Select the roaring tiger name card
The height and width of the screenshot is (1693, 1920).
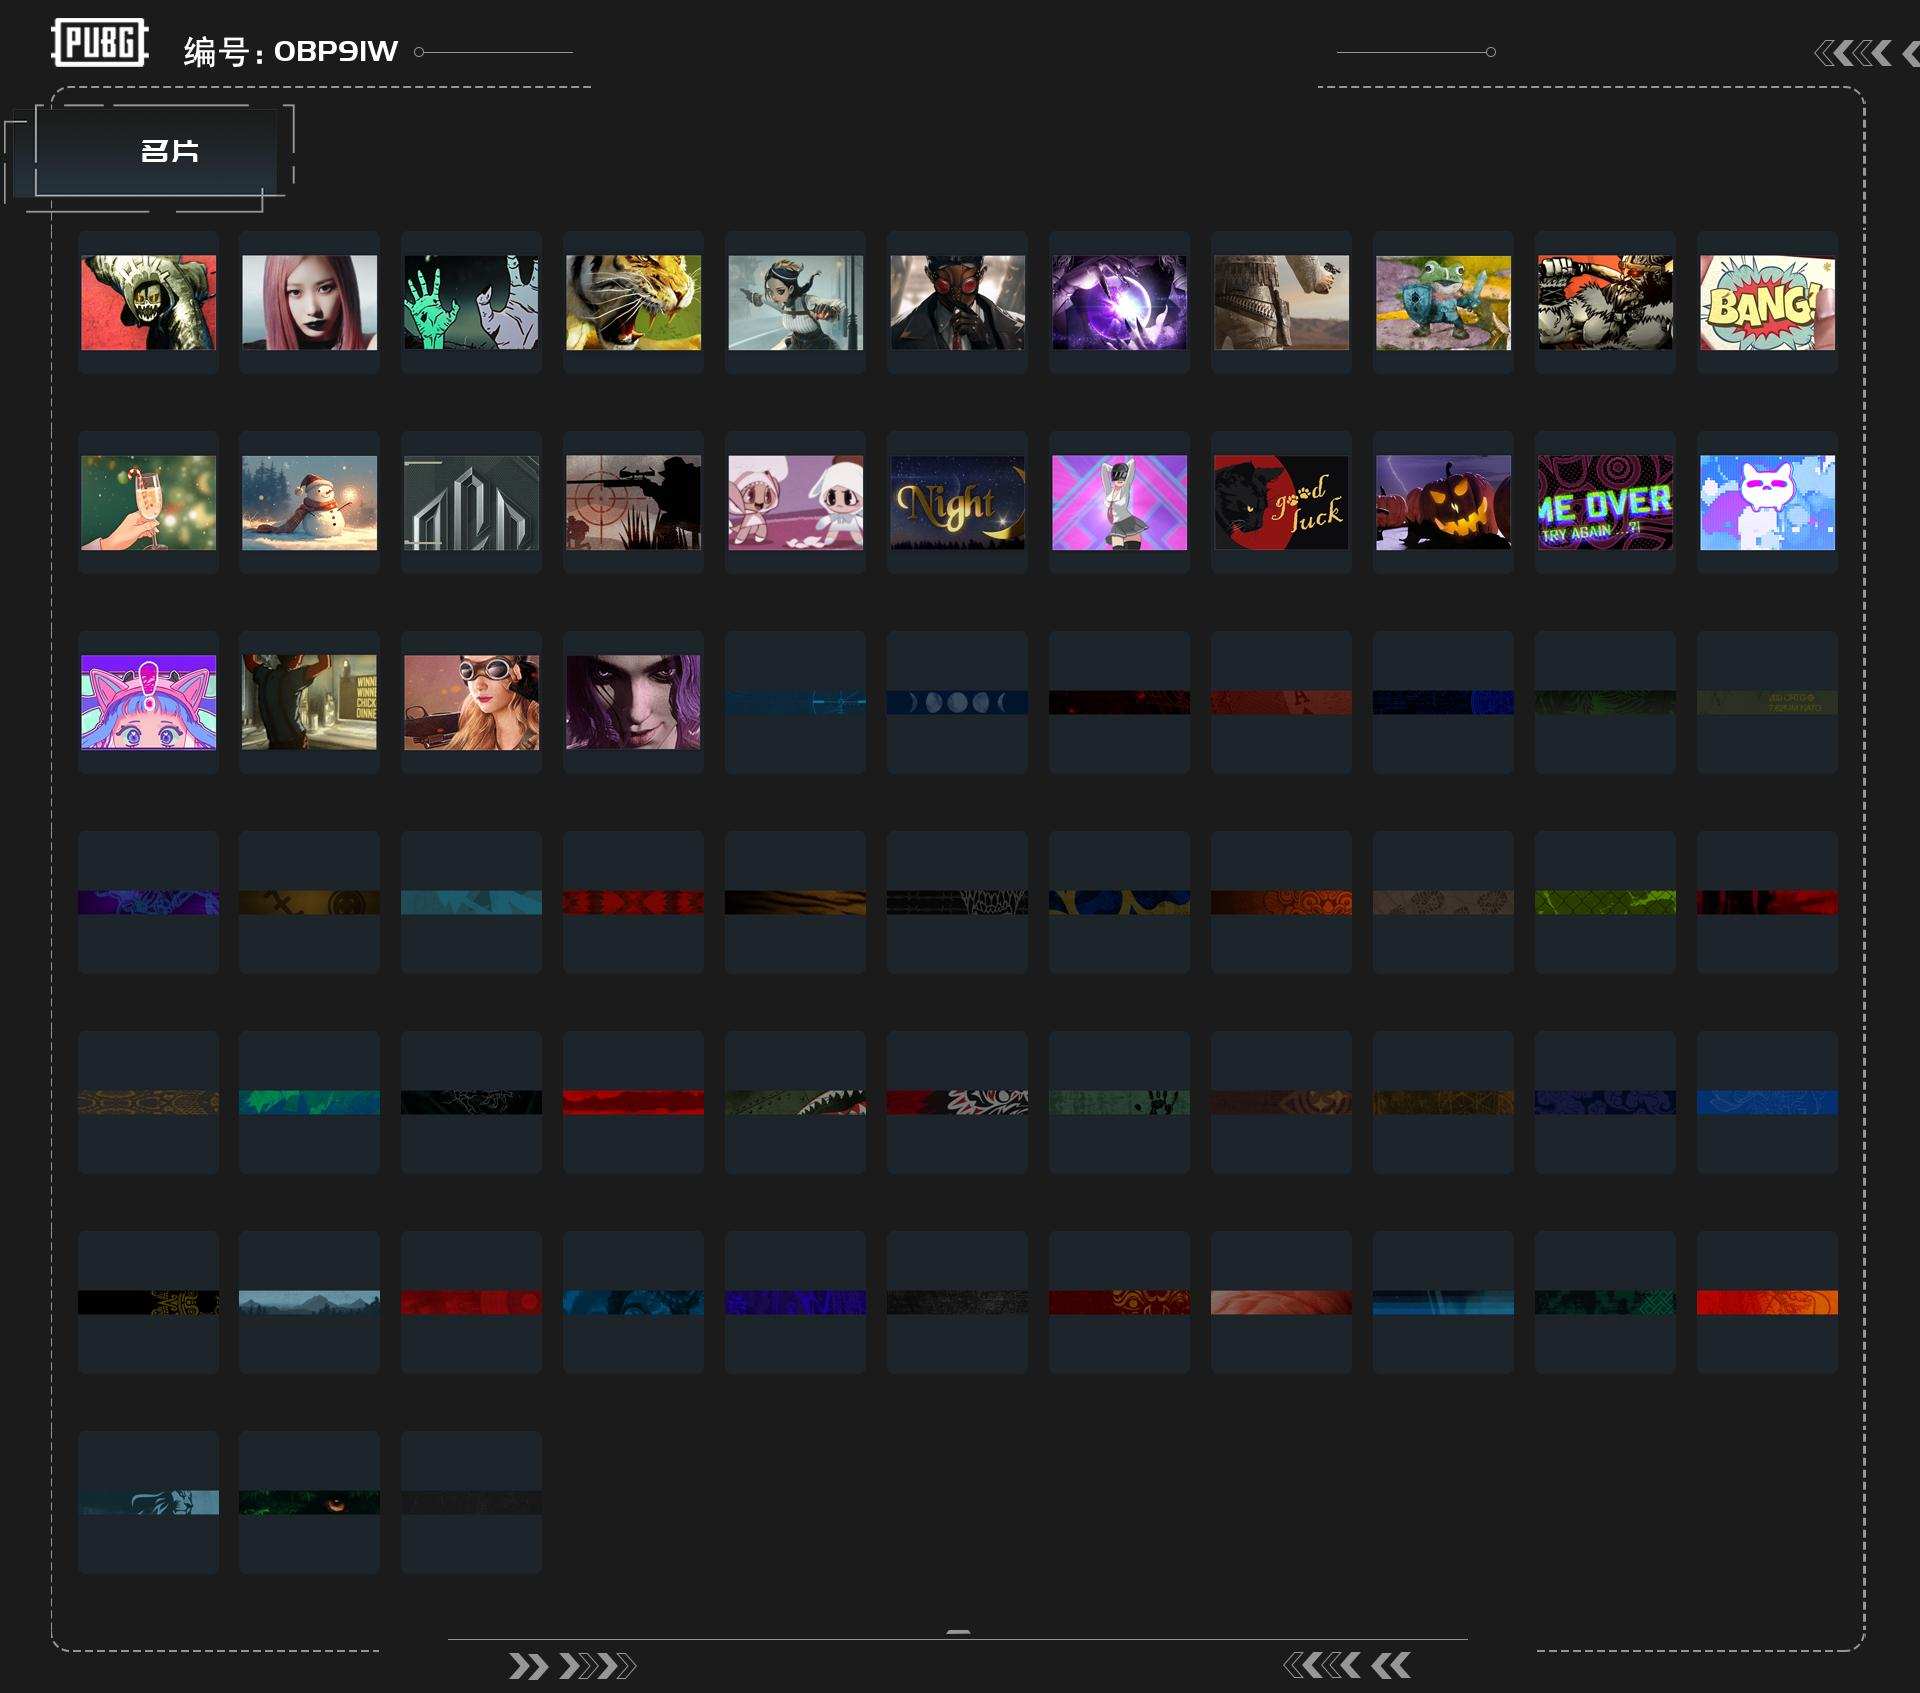[633, 302]
